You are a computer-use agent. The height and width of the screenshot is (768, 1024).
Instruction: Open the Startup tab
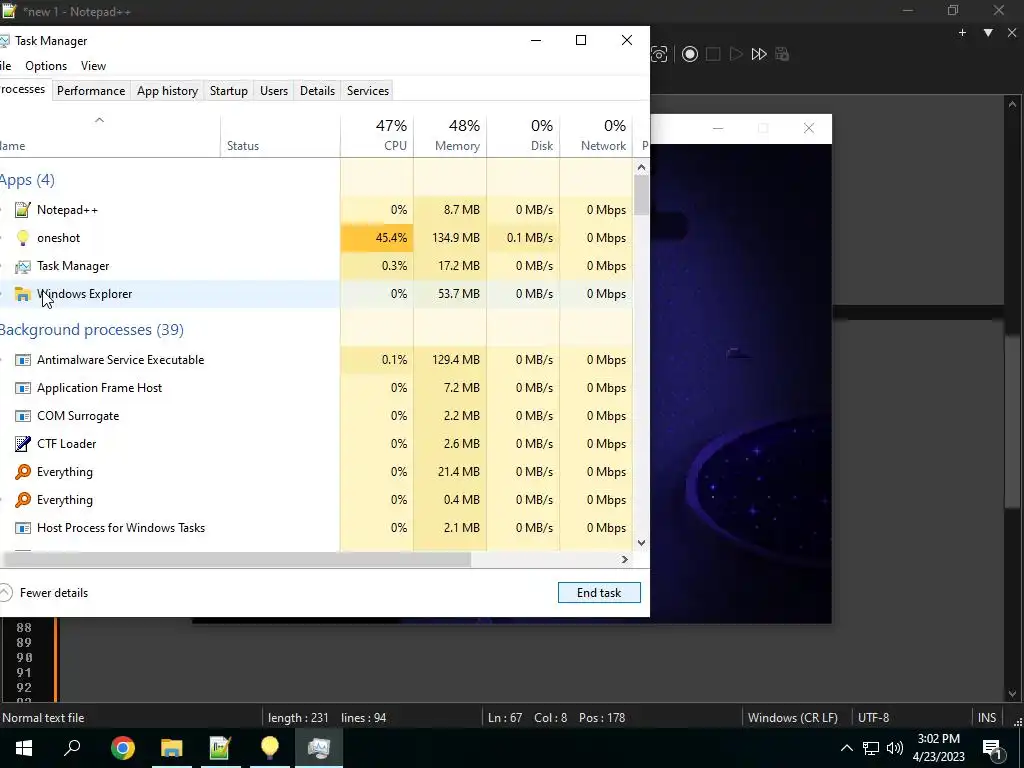[x=229, y=91]
